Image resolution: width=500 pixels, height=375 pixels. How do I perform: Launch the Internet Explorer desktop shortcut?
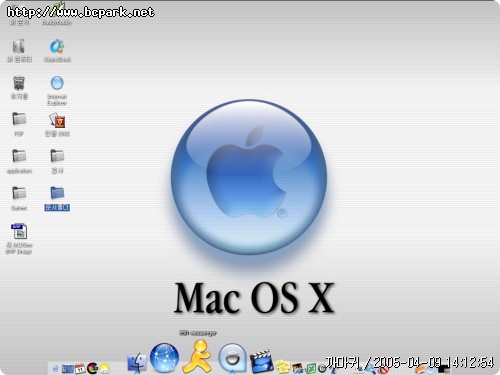pos(57,83)
